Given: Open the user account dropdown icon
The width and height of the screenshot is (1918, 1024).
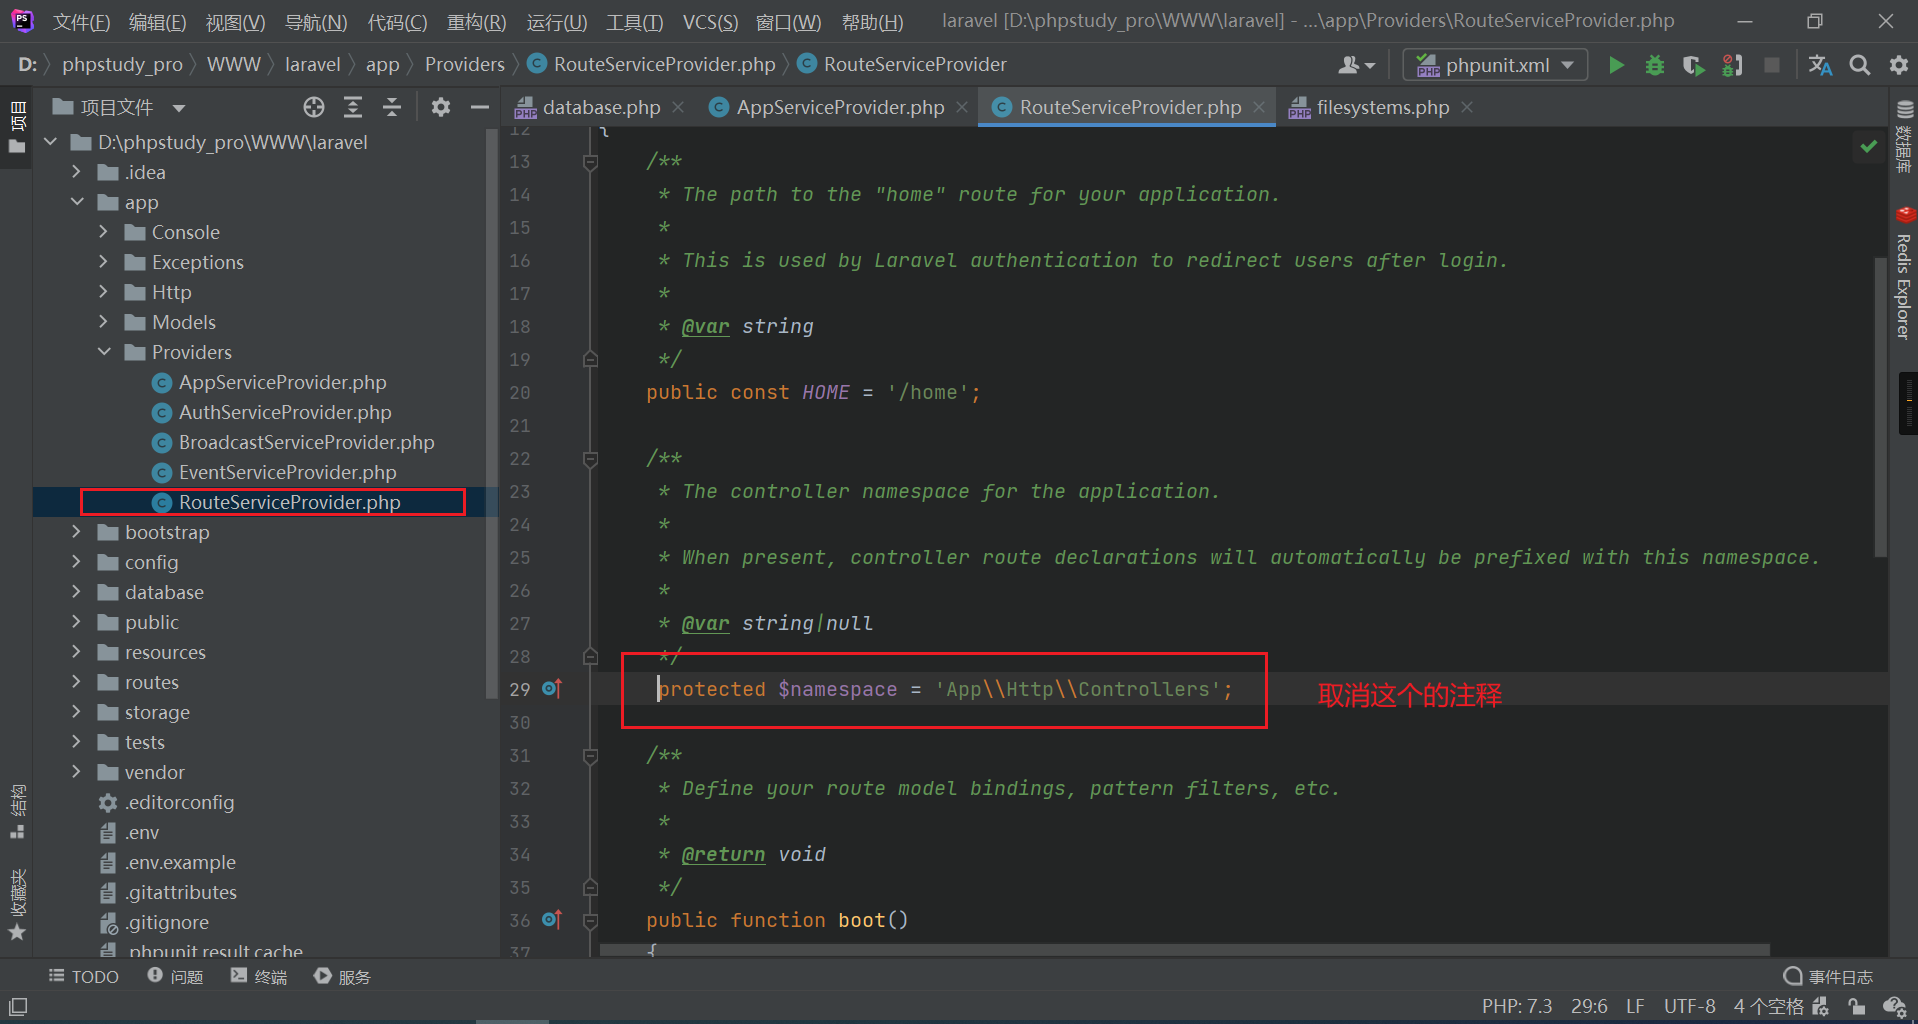Looking at the screenshot, I should pos(1357,65).
